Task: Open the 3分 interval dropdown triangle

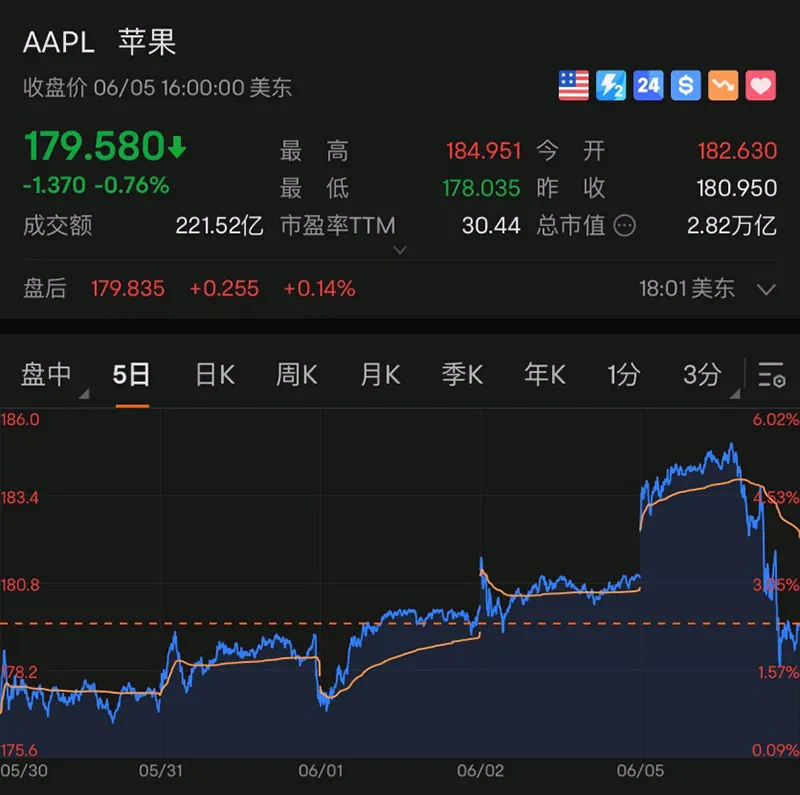Action: 735,393
